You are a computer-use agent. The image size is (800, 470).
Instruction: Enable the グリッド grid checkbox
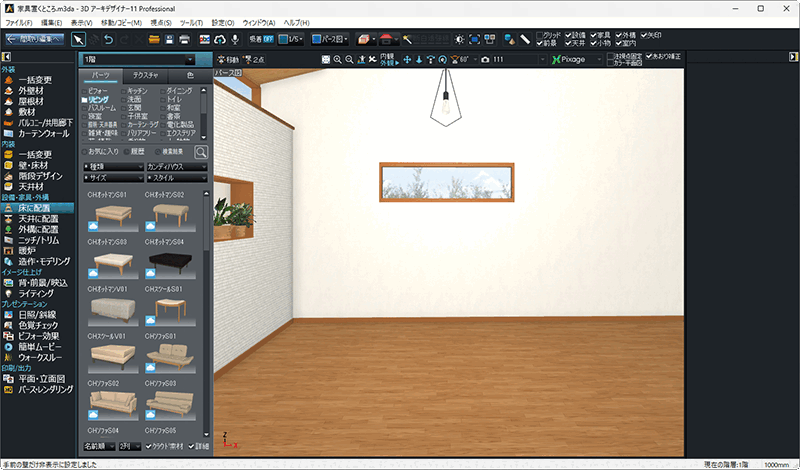pyautogui.click(x=541, y=34)
